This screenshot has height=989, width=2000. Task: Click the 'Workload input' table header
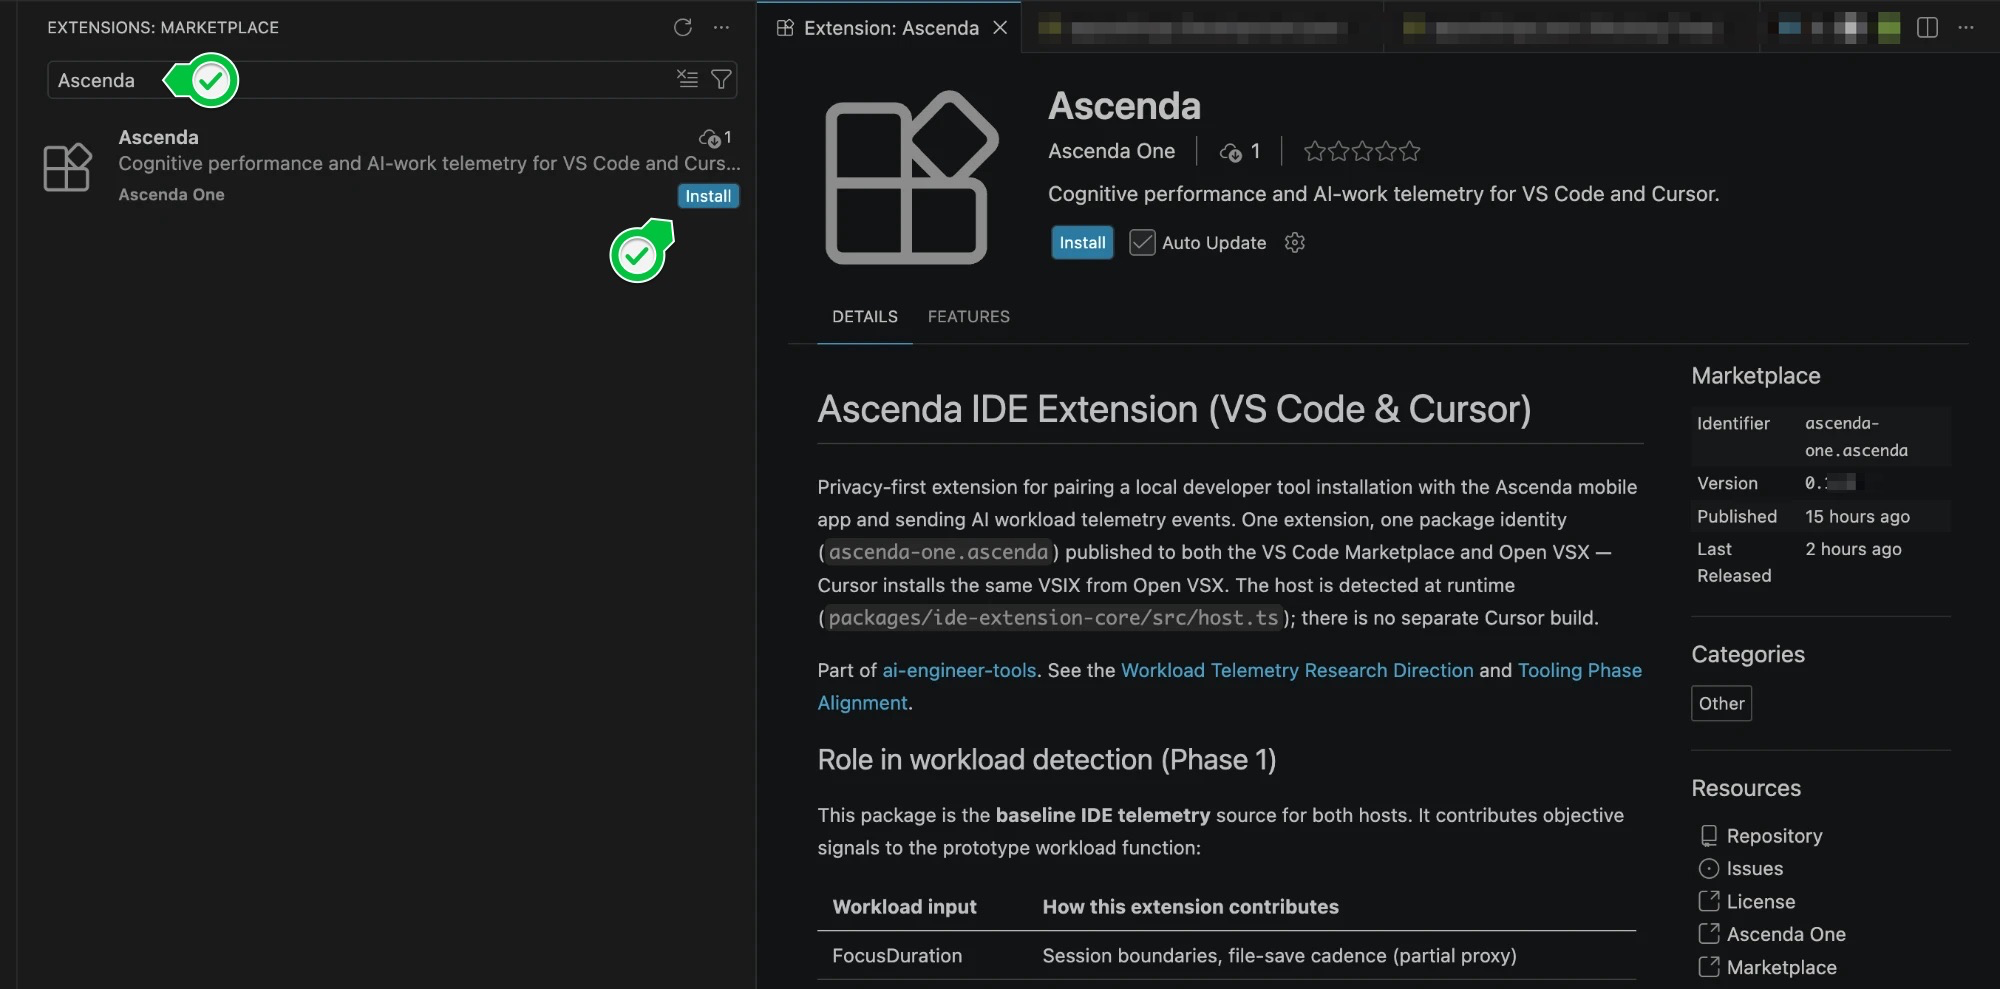pos(904,907)
